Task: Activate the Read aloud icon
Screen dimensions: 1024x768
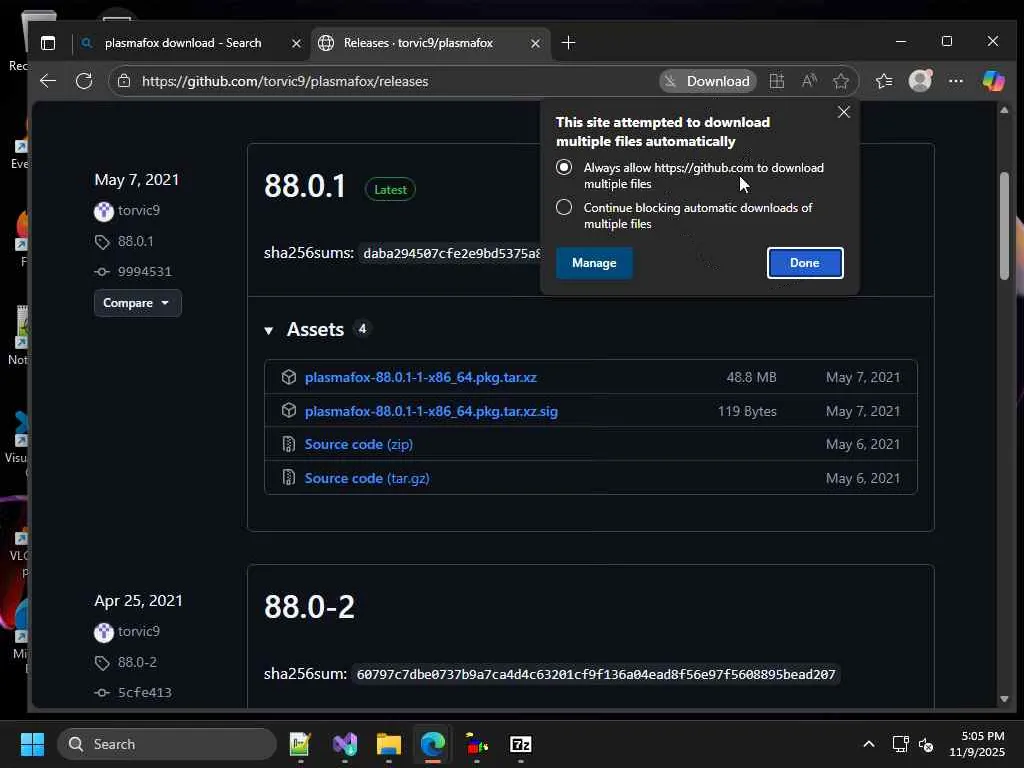Action: [x=809, y=81]
